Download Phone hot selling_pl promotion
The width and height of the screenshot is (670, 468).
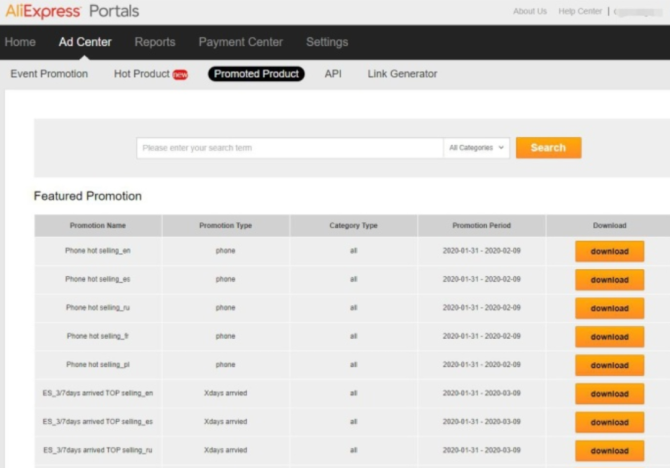point(609,365)
